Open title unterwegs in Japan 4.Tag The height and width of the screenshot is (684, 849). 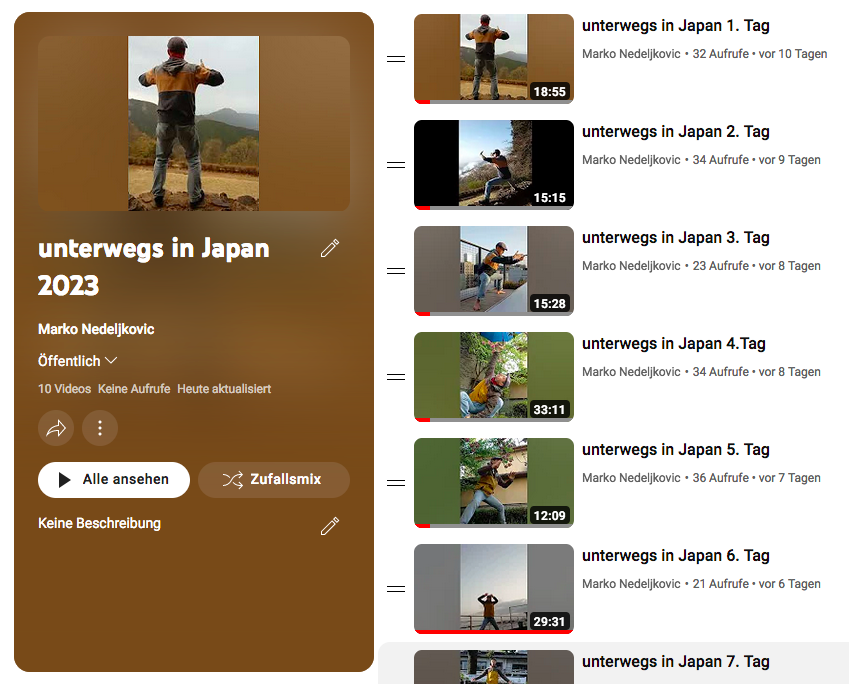click(674, 344)
